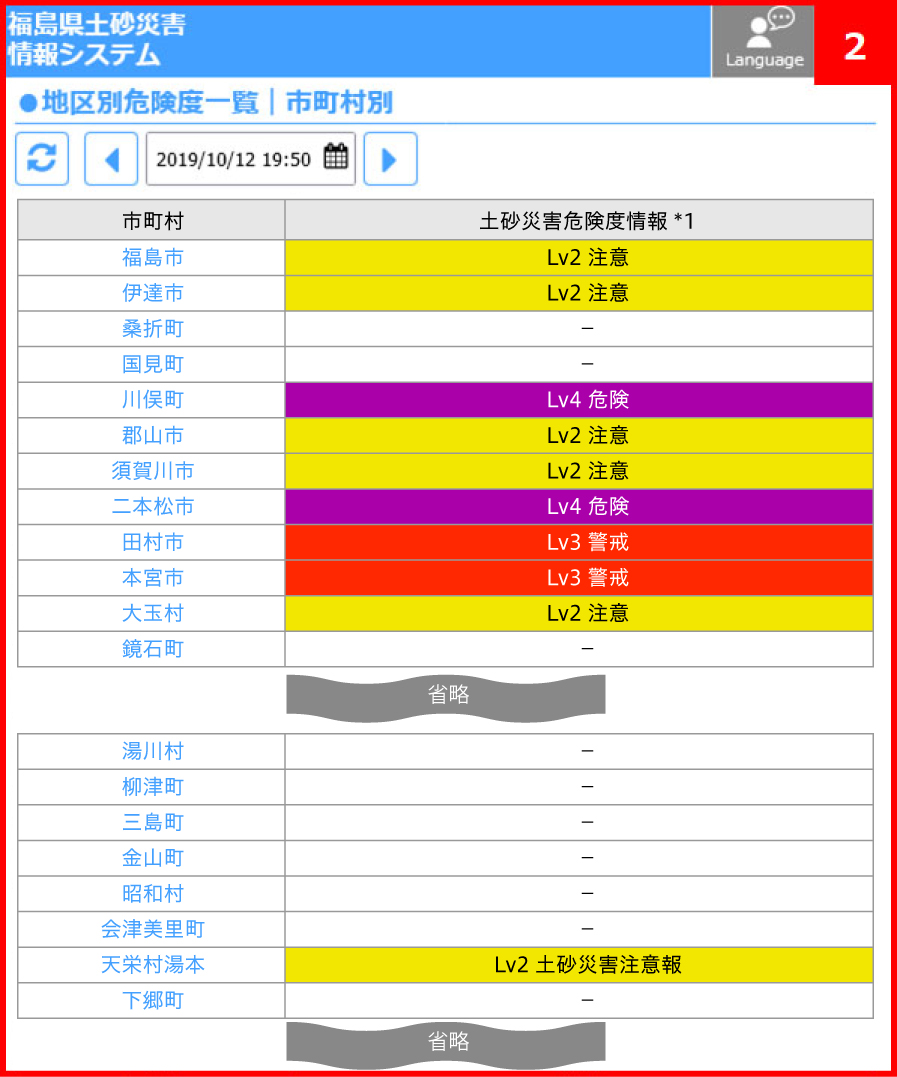This screenshot has height=1077, width=897.
Task: View details for 須賀川市
Action: tap(152, 471)
